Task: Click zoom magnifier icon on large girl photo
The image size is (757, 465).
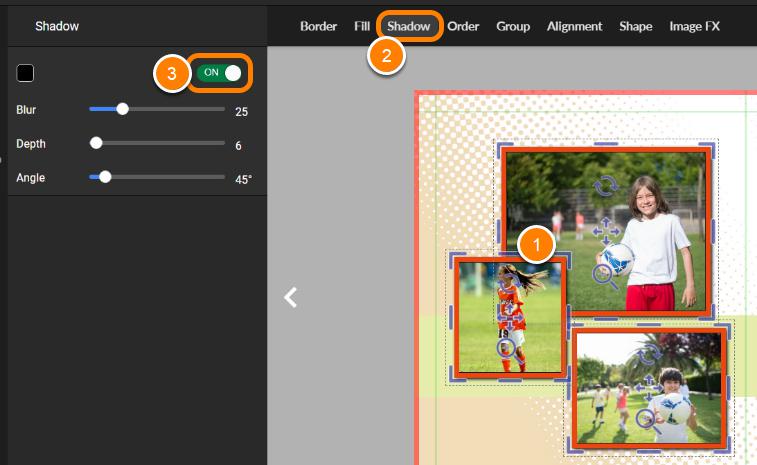Action: tap(605, 277)
